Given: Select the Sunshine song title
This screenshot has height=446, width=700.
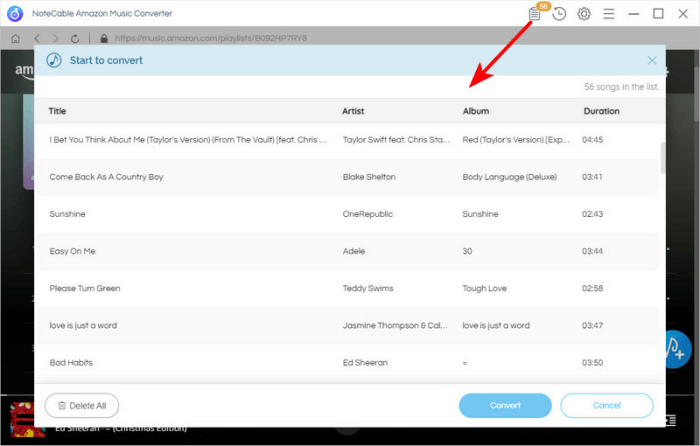Looking at the screenshot, I should (67, 214).
